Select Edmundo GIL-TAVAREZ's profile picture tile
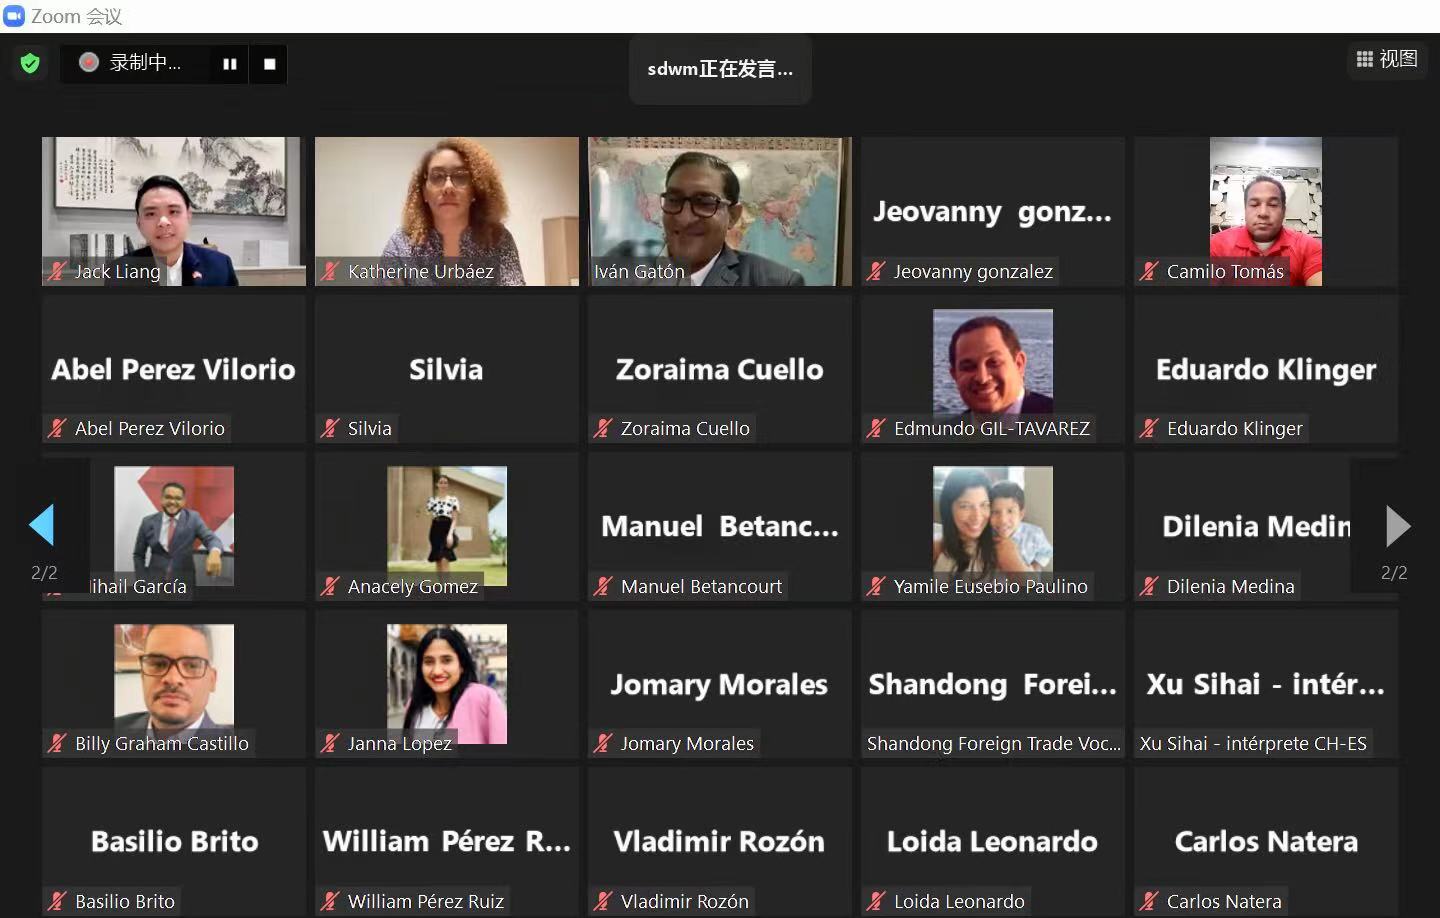This screenshot has width=1440, height=918. click(x=993, y=362)
